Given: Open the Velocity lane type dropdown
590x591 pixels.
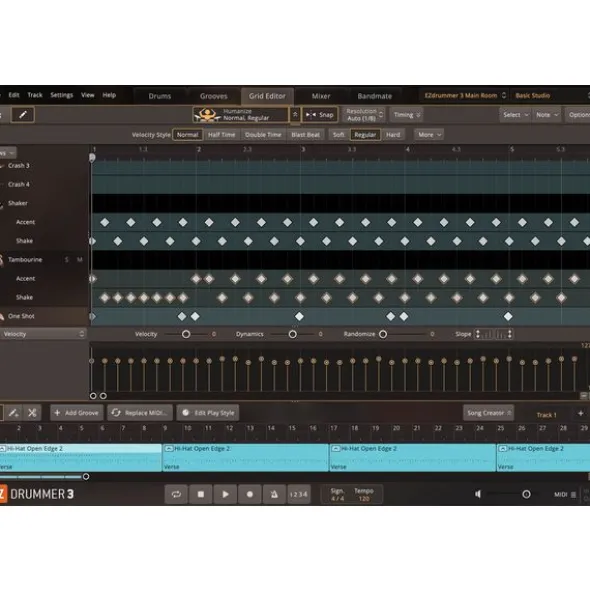Looking at the screenshot, I should point(43,334).
